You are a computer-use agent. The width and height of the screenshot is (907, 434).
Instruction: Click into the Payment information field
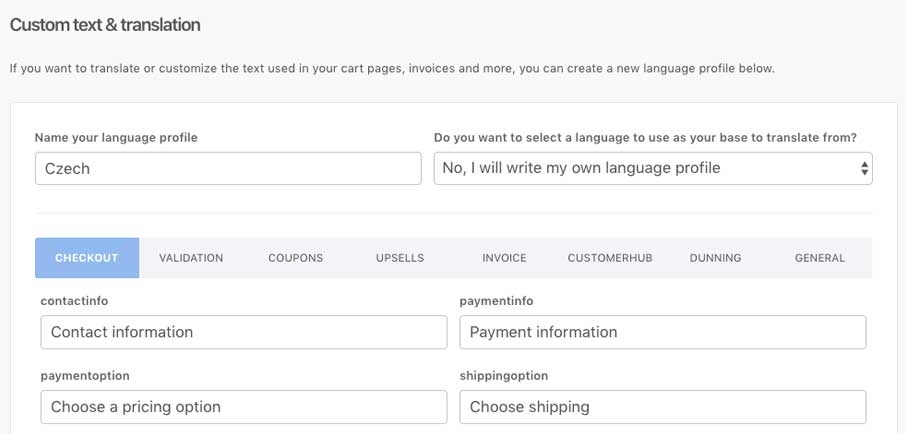coord(663,332)
